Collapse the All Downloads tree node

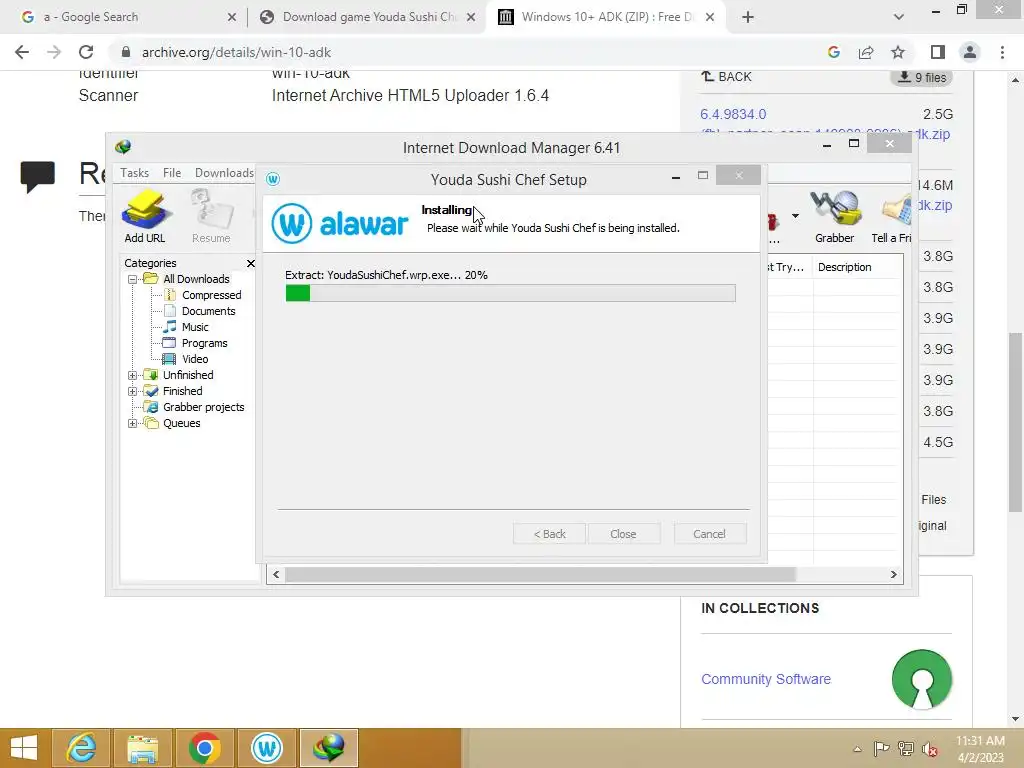click(133, 279)
